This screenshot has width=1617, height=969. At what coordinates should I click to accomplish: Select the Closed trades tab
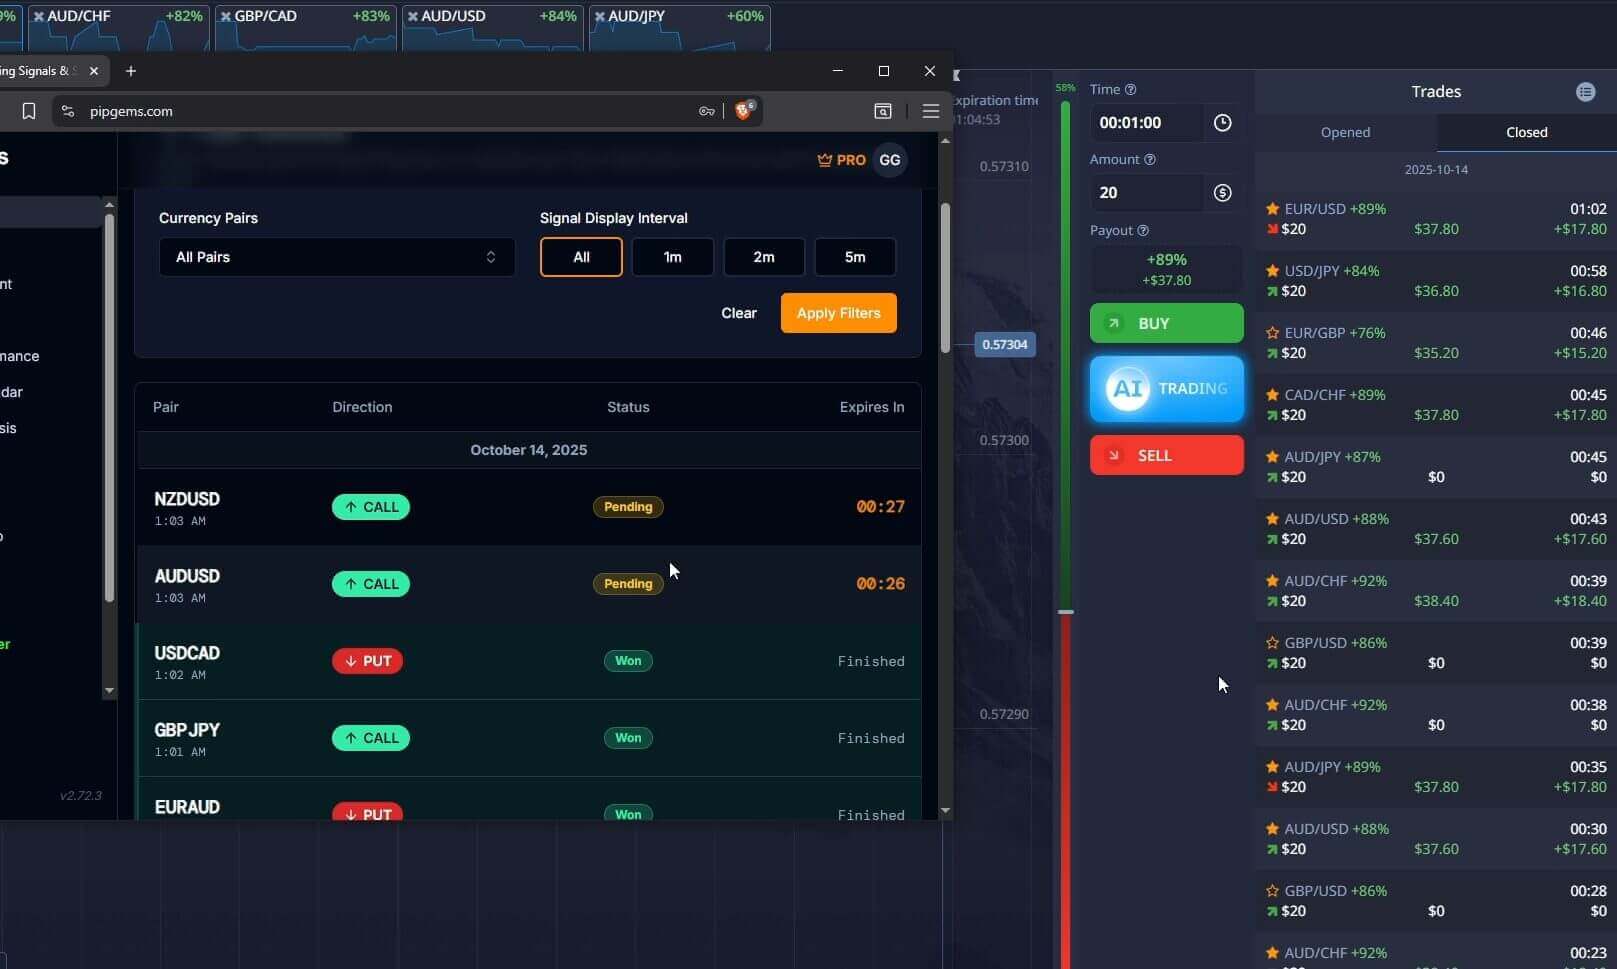point(1526,132)
